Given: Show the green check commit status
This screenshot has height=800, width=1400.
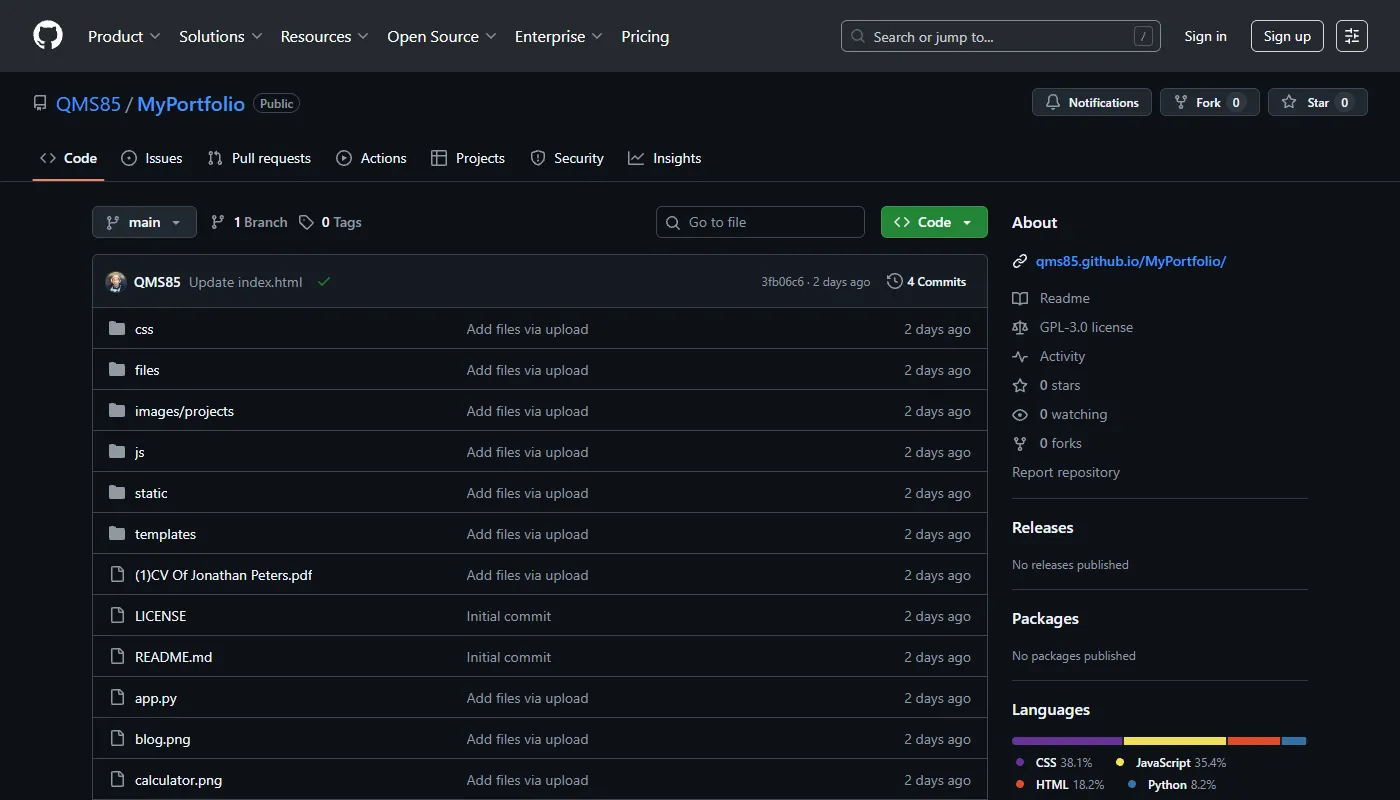Looking at the screenshot, I should (x=324, y=282).
